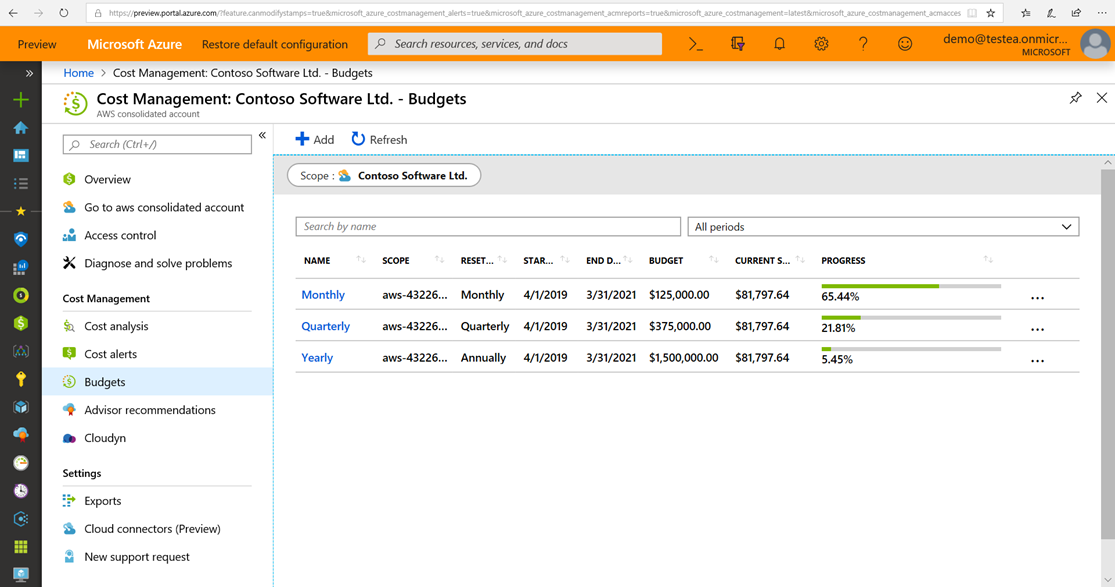The height and width of the screenshot is (587, 1115).
Task: Open the dashboard icon in left sidebar
Action: pos(21,155)
